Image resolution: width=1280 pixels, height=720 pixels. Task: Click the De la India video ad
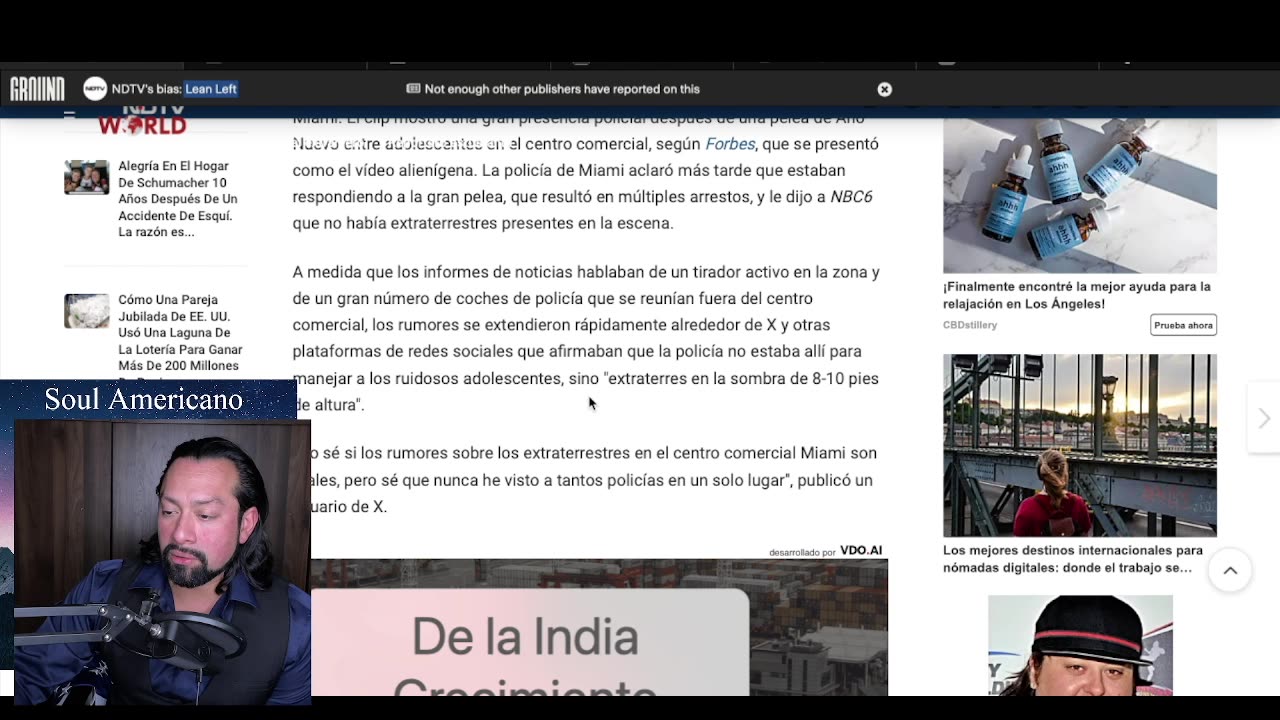[x=599, y=627]
